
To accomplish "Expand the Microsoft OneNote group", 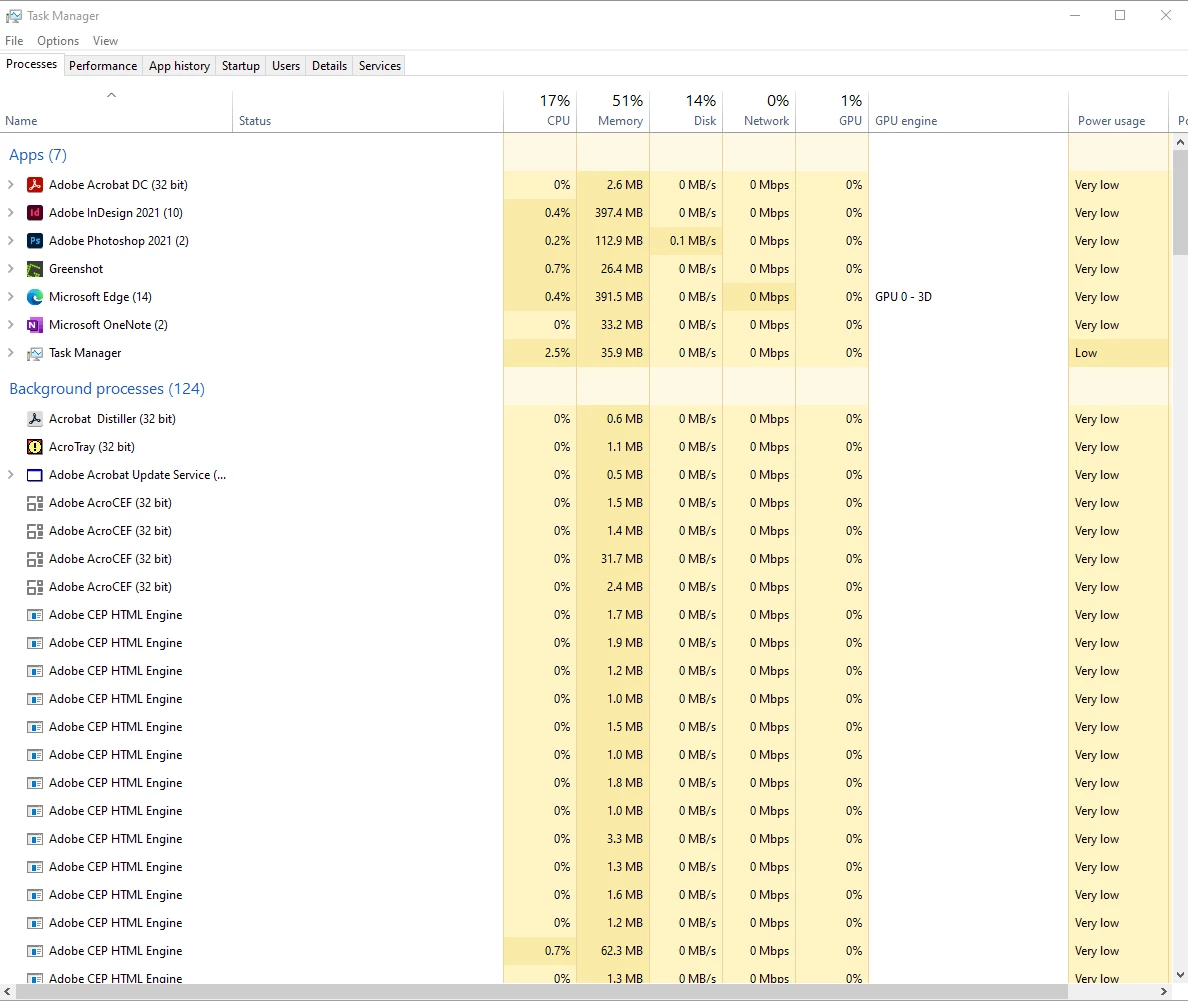I will pos(11,325).
